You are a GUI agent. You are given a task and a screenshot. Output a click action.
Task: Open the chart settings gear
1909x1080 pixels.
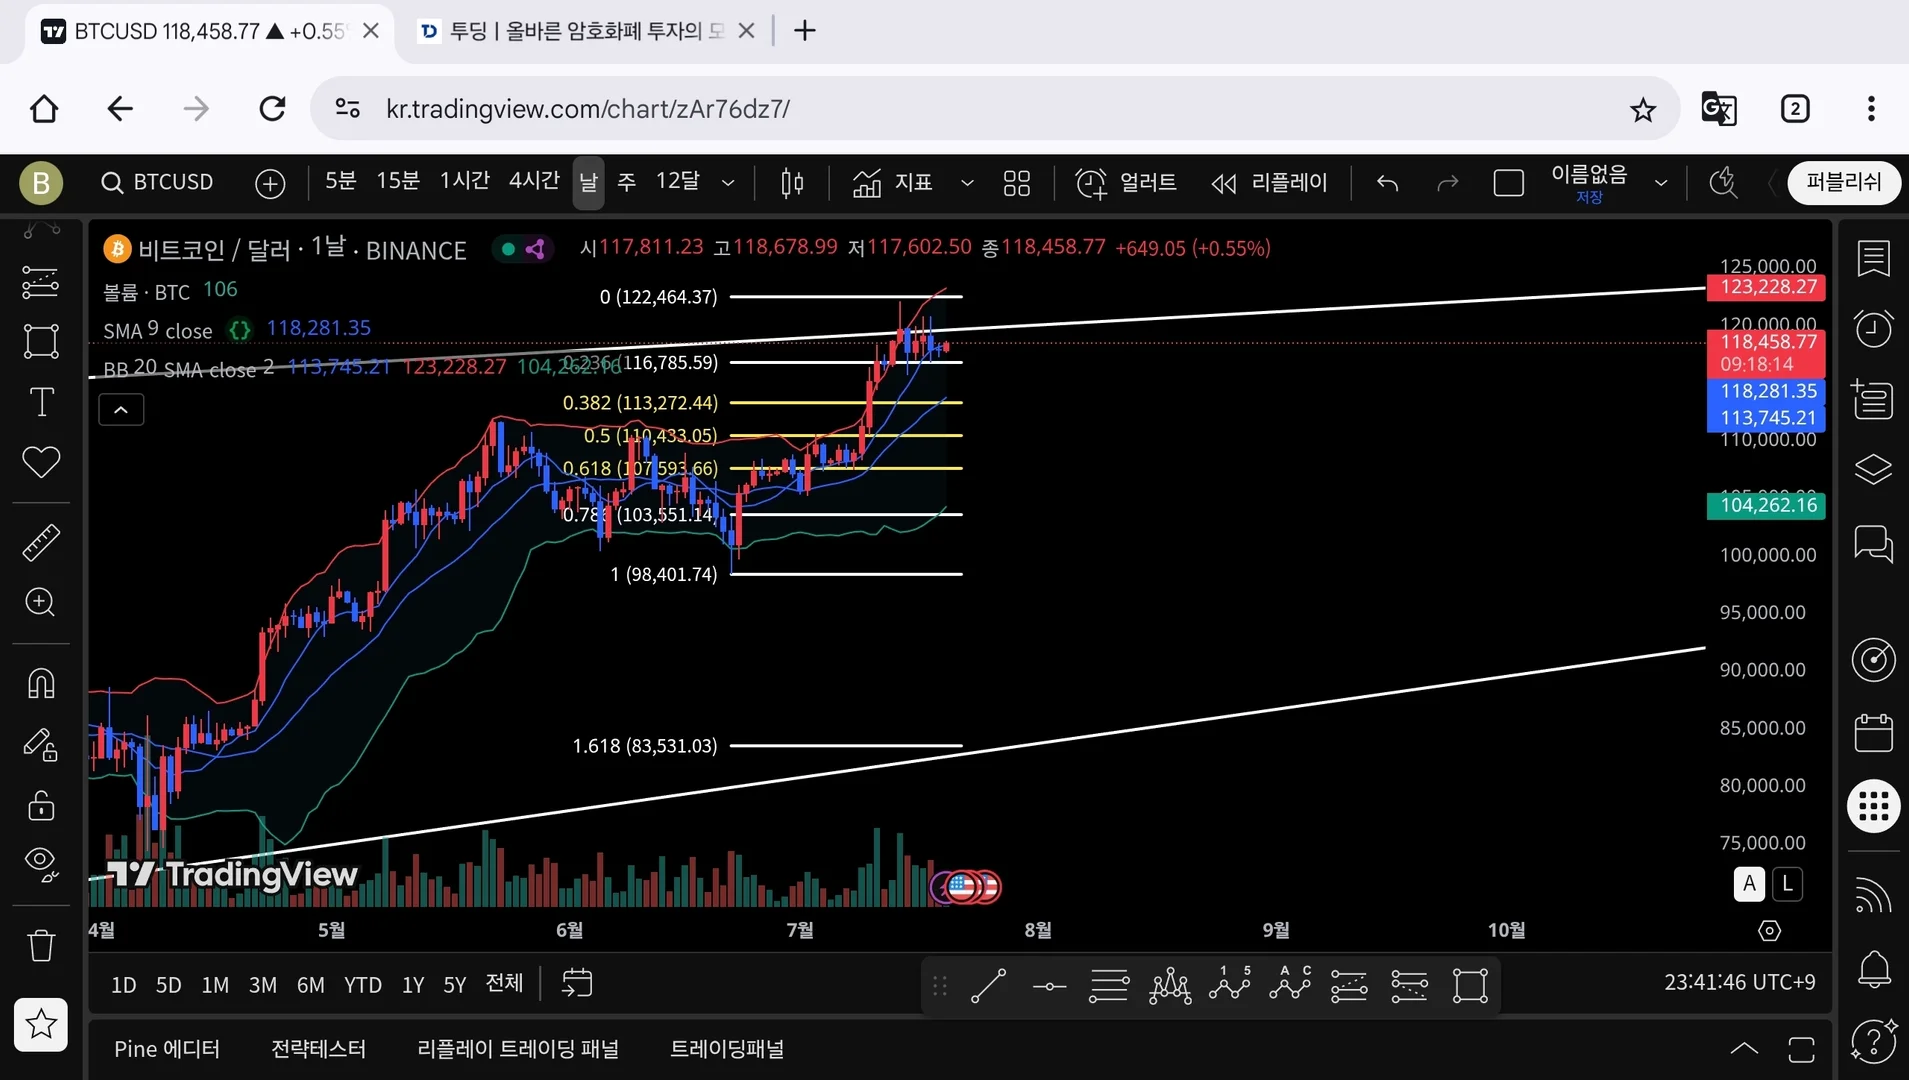(x=1769, y=931)
